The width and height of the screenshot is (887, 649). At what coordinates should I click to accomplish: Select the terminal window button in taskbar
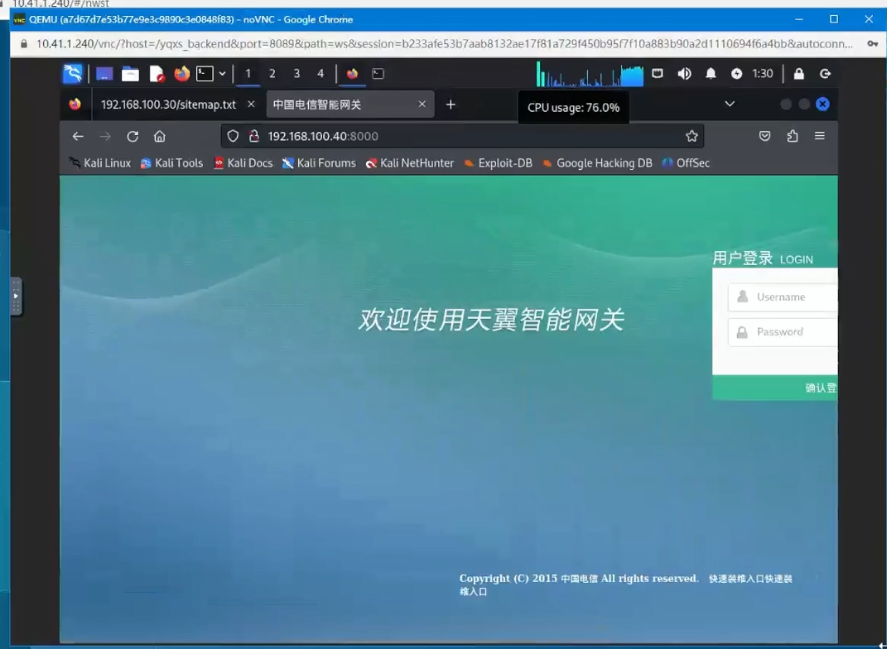point(378,74)
